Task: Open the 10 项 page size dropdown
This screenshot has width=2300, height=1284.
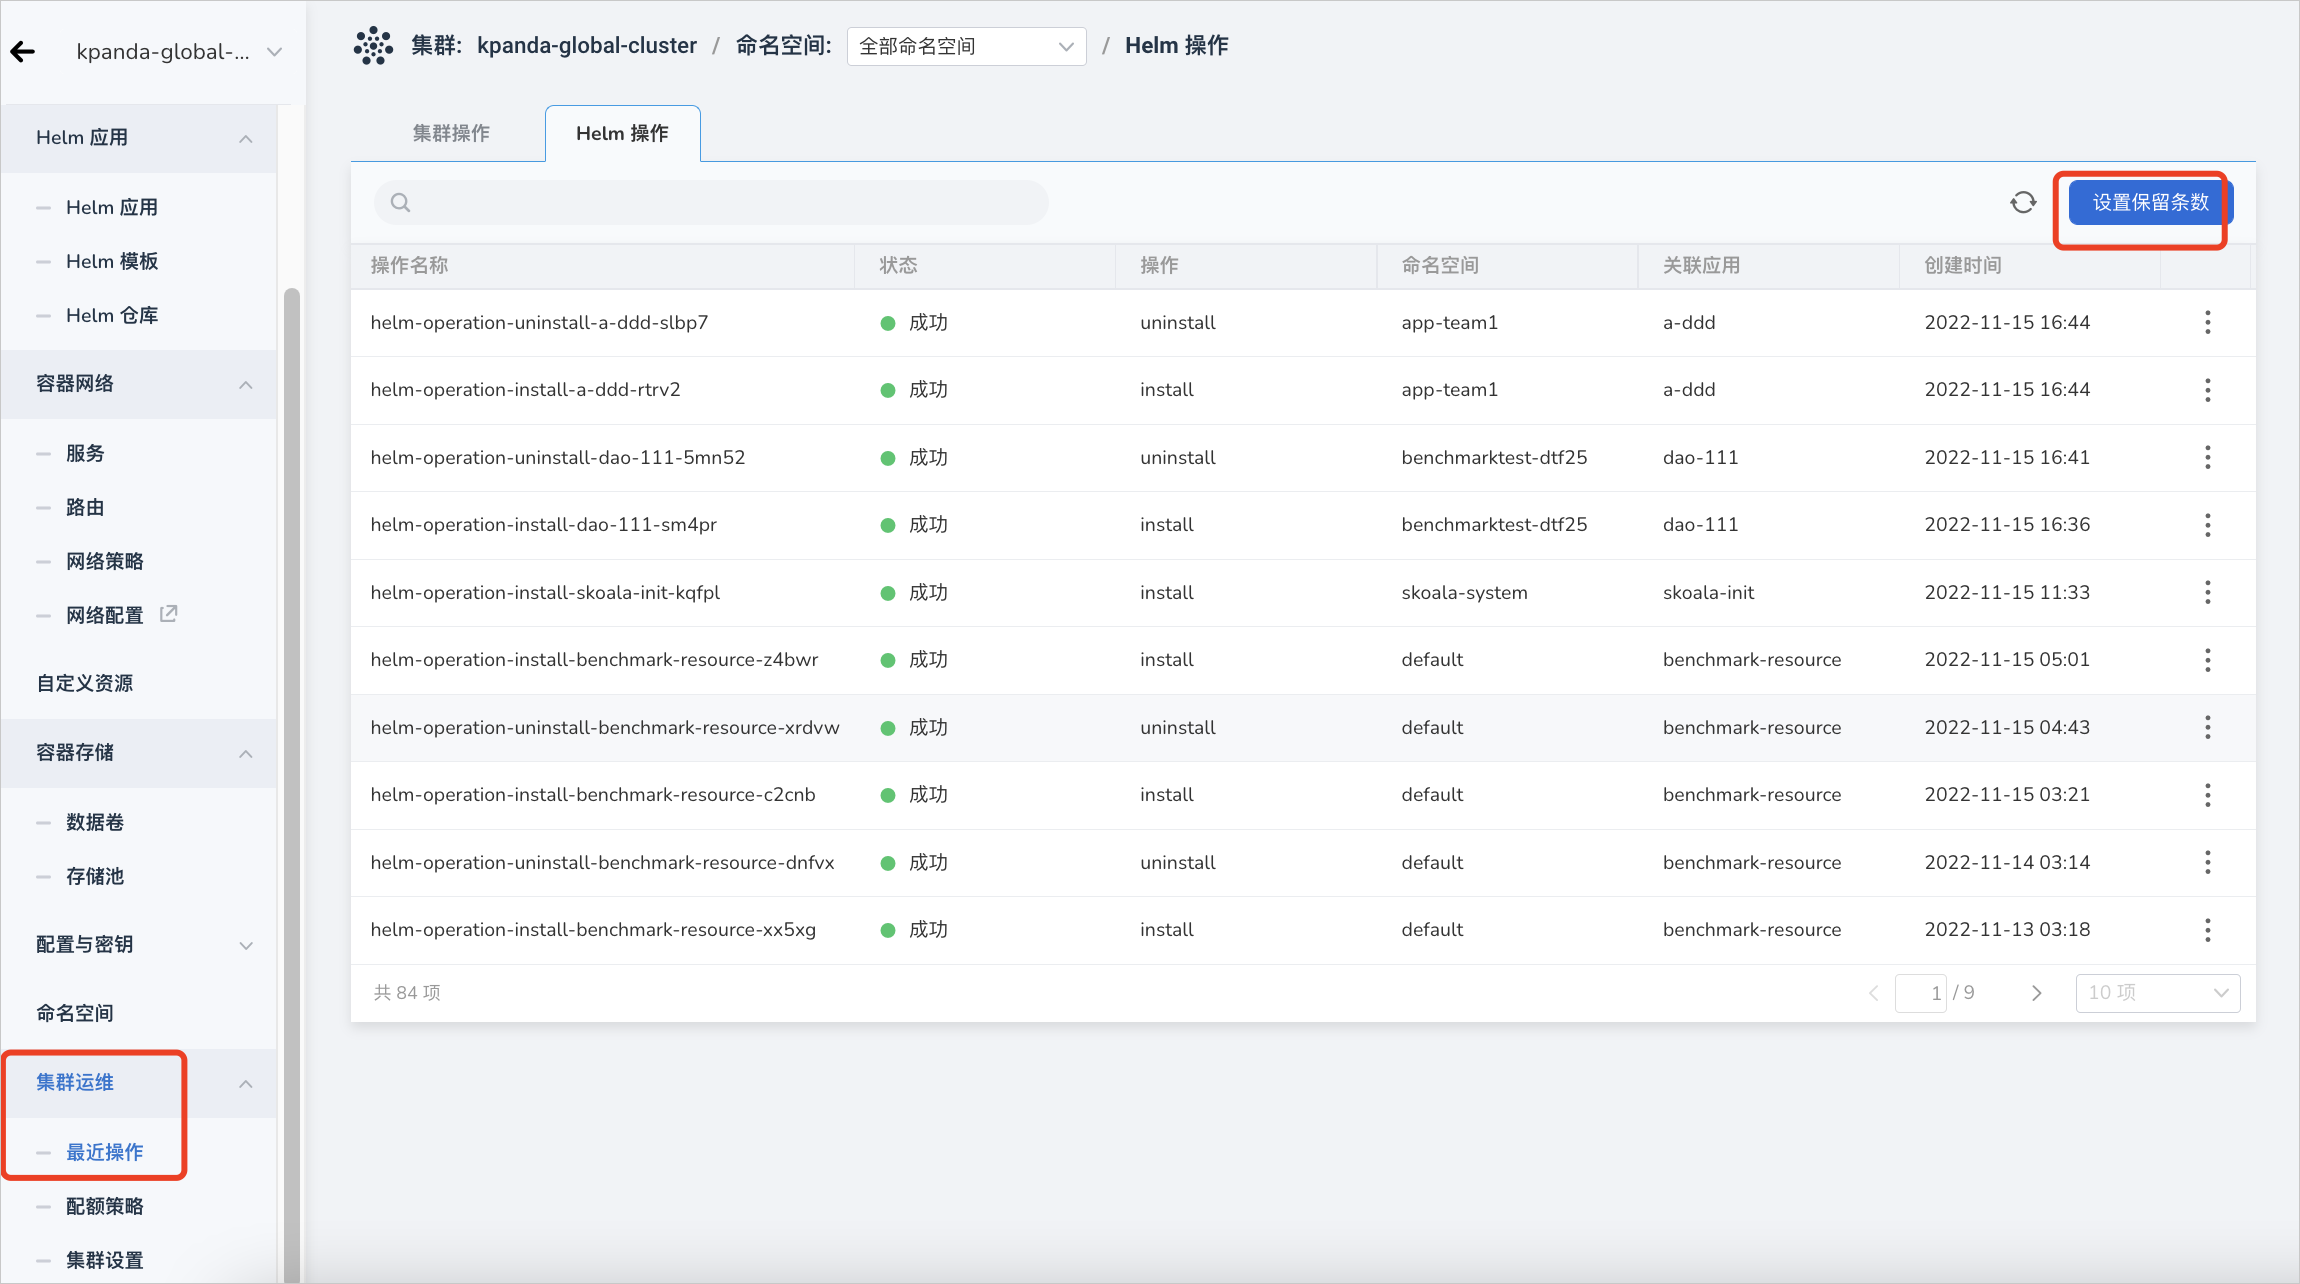Action: tap(2158, 993)
